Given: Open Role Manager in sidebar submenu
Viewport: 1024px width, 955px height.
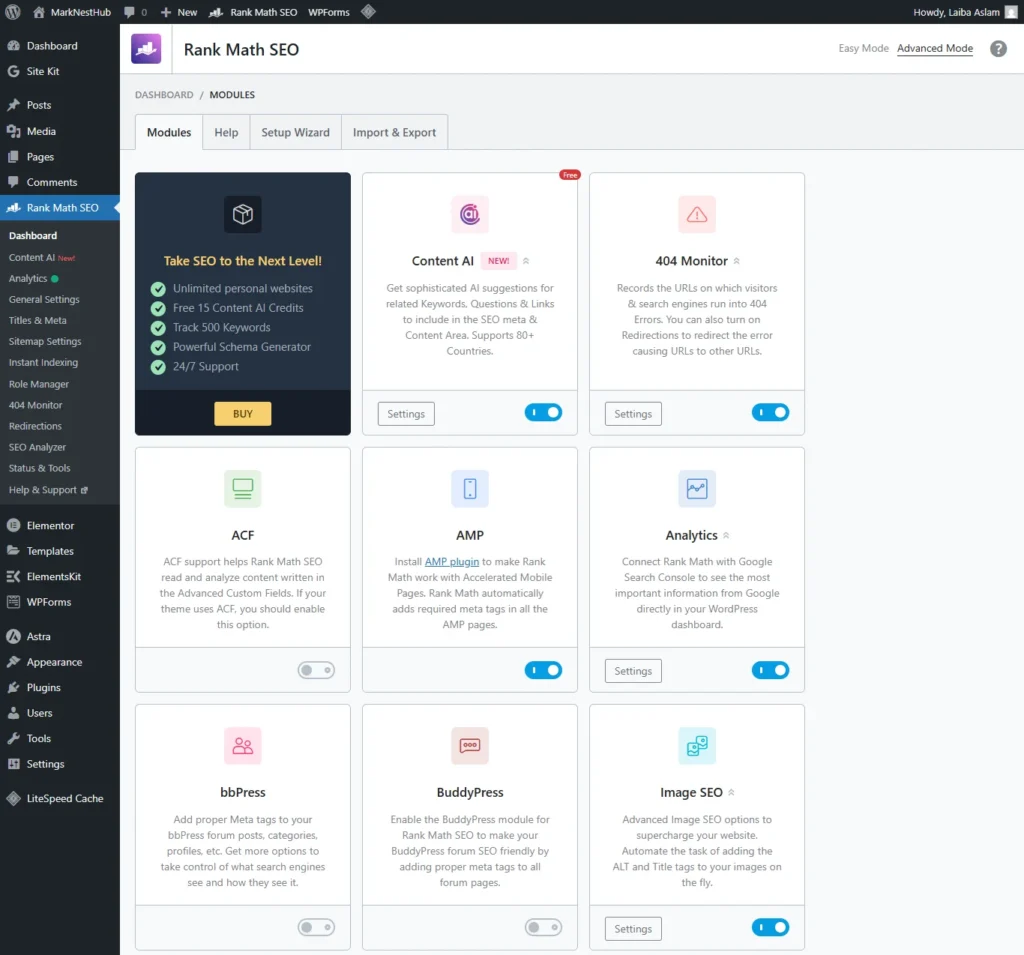Looking at the screenshot, I should (x=39, y=384).
